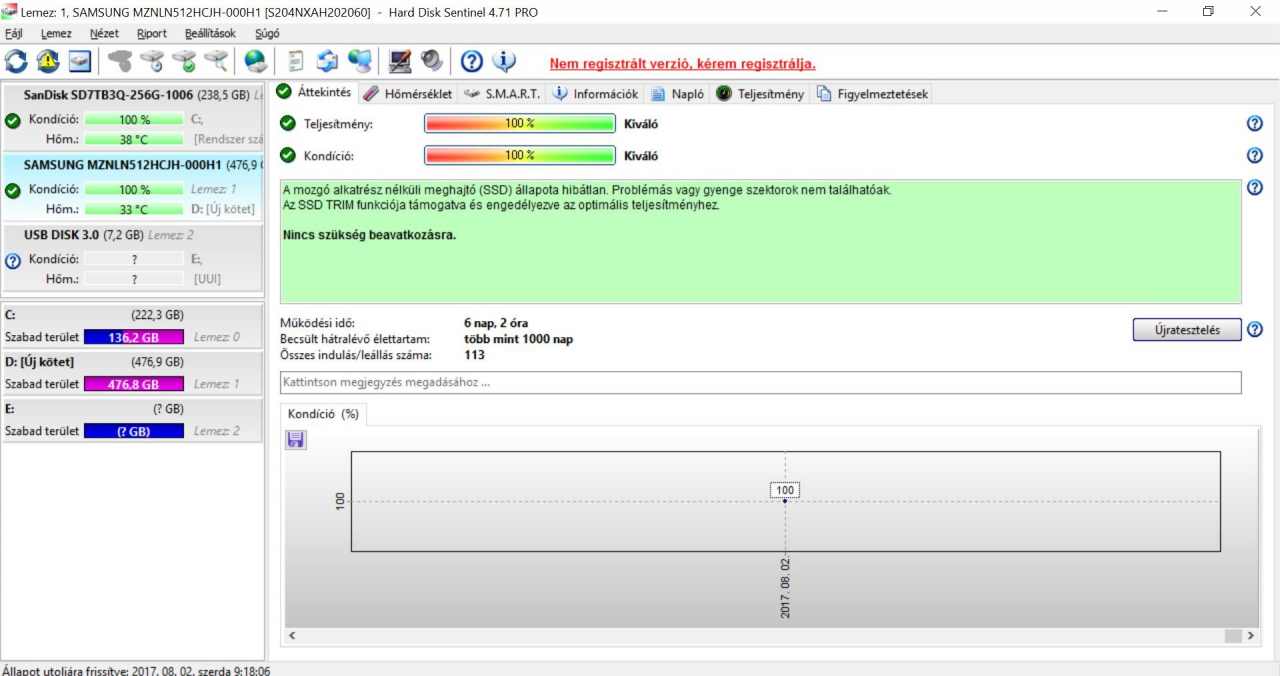Screen dimensions: 1280x676
Task: Click 'Nincs szükség beavatkozásra.' text
Action: pyautogui.click(x=370, y=235)
